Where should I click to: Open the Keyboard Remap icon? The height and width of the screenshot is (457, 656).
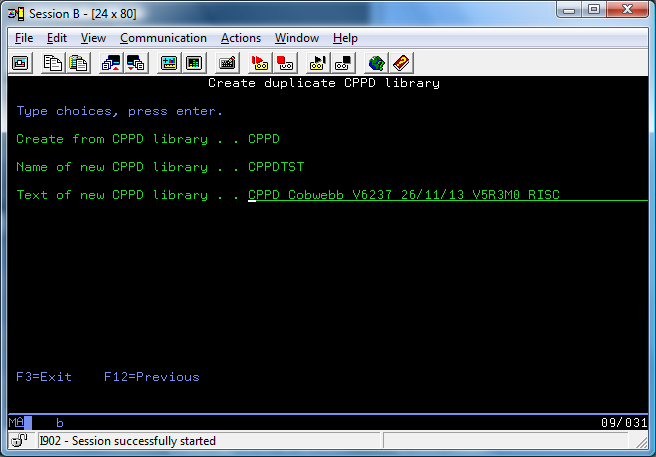227,63
